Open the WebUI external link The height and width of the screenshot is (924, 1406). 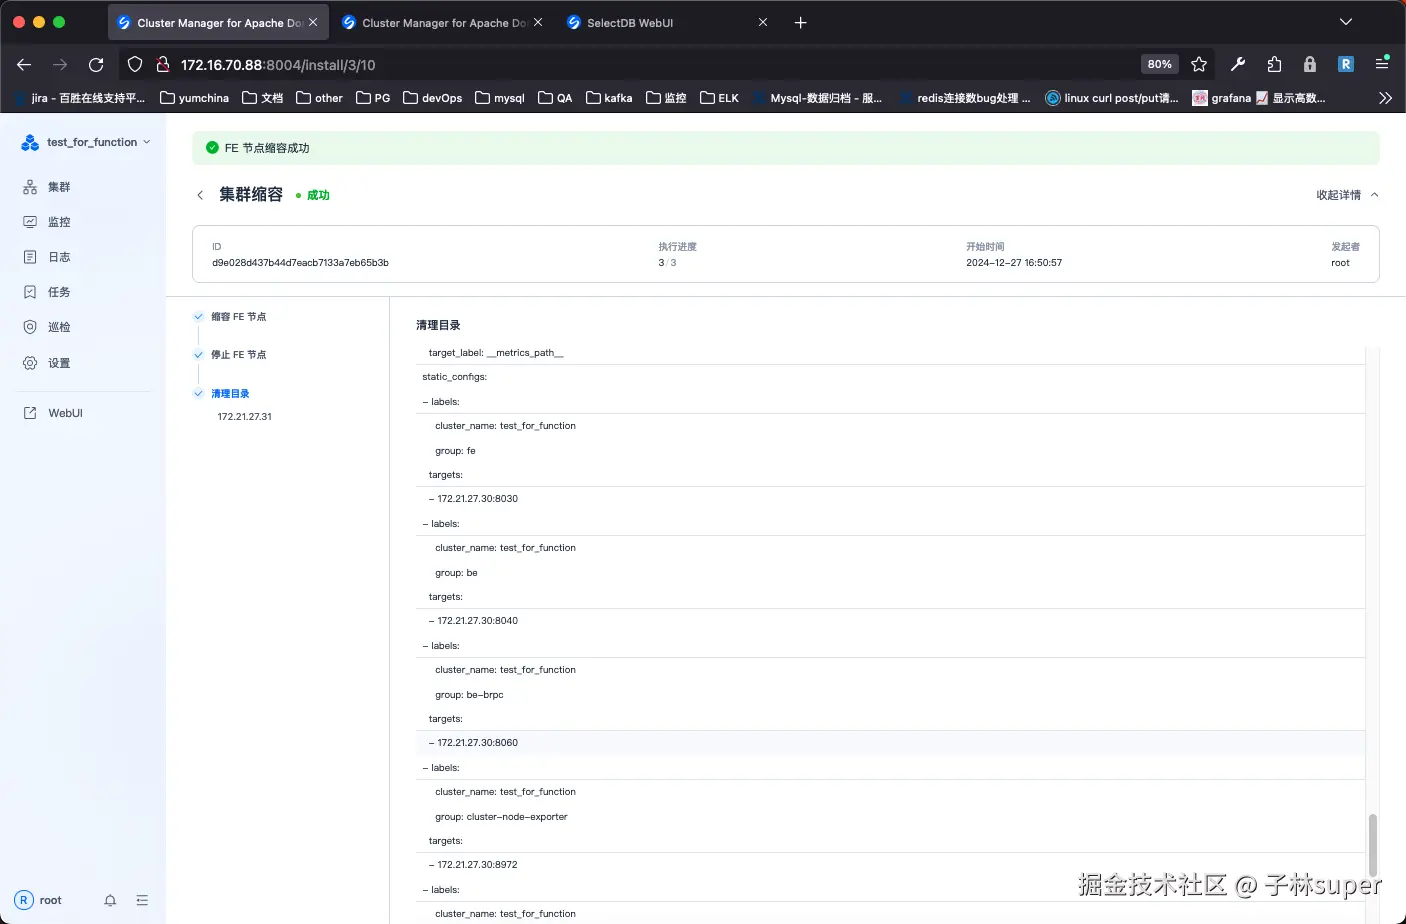tap(53, 413)
